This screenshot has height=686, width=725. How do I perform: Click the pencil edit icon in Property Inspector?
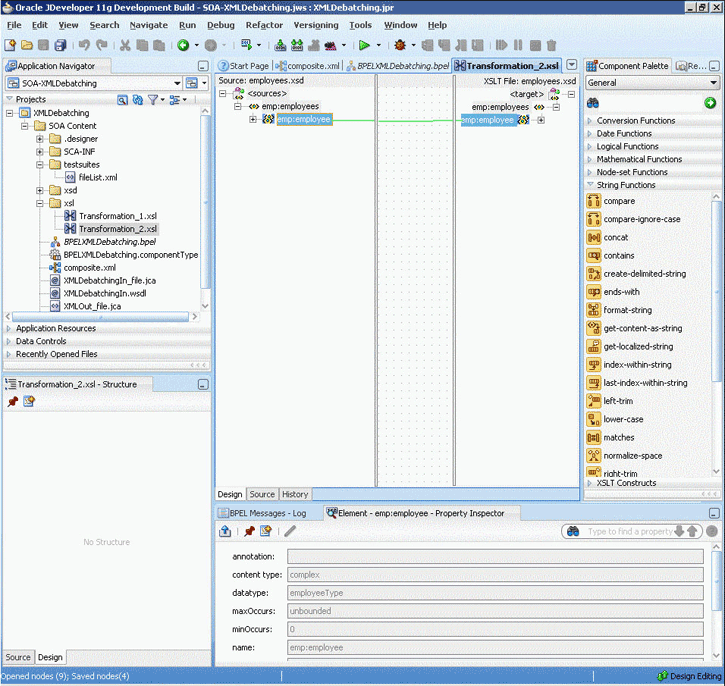click(290, 531)
